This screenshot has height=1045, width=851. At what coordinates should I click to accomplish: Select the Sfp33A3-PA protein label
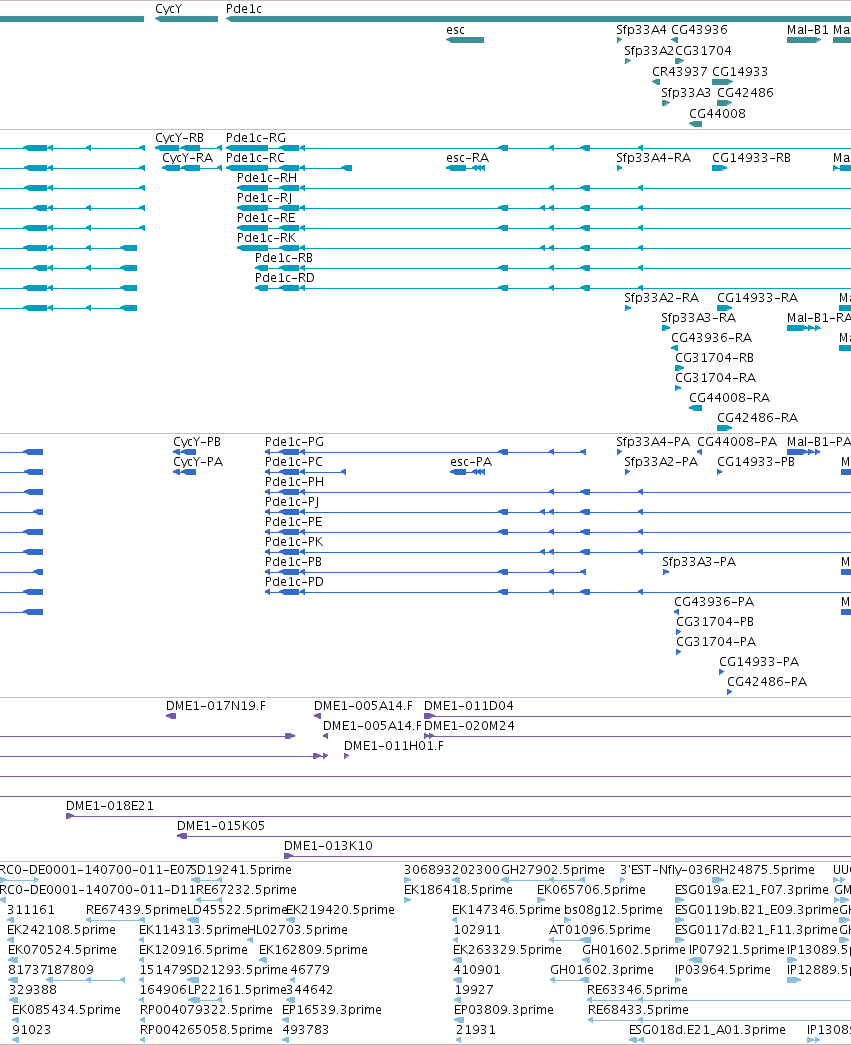[699, 562]
